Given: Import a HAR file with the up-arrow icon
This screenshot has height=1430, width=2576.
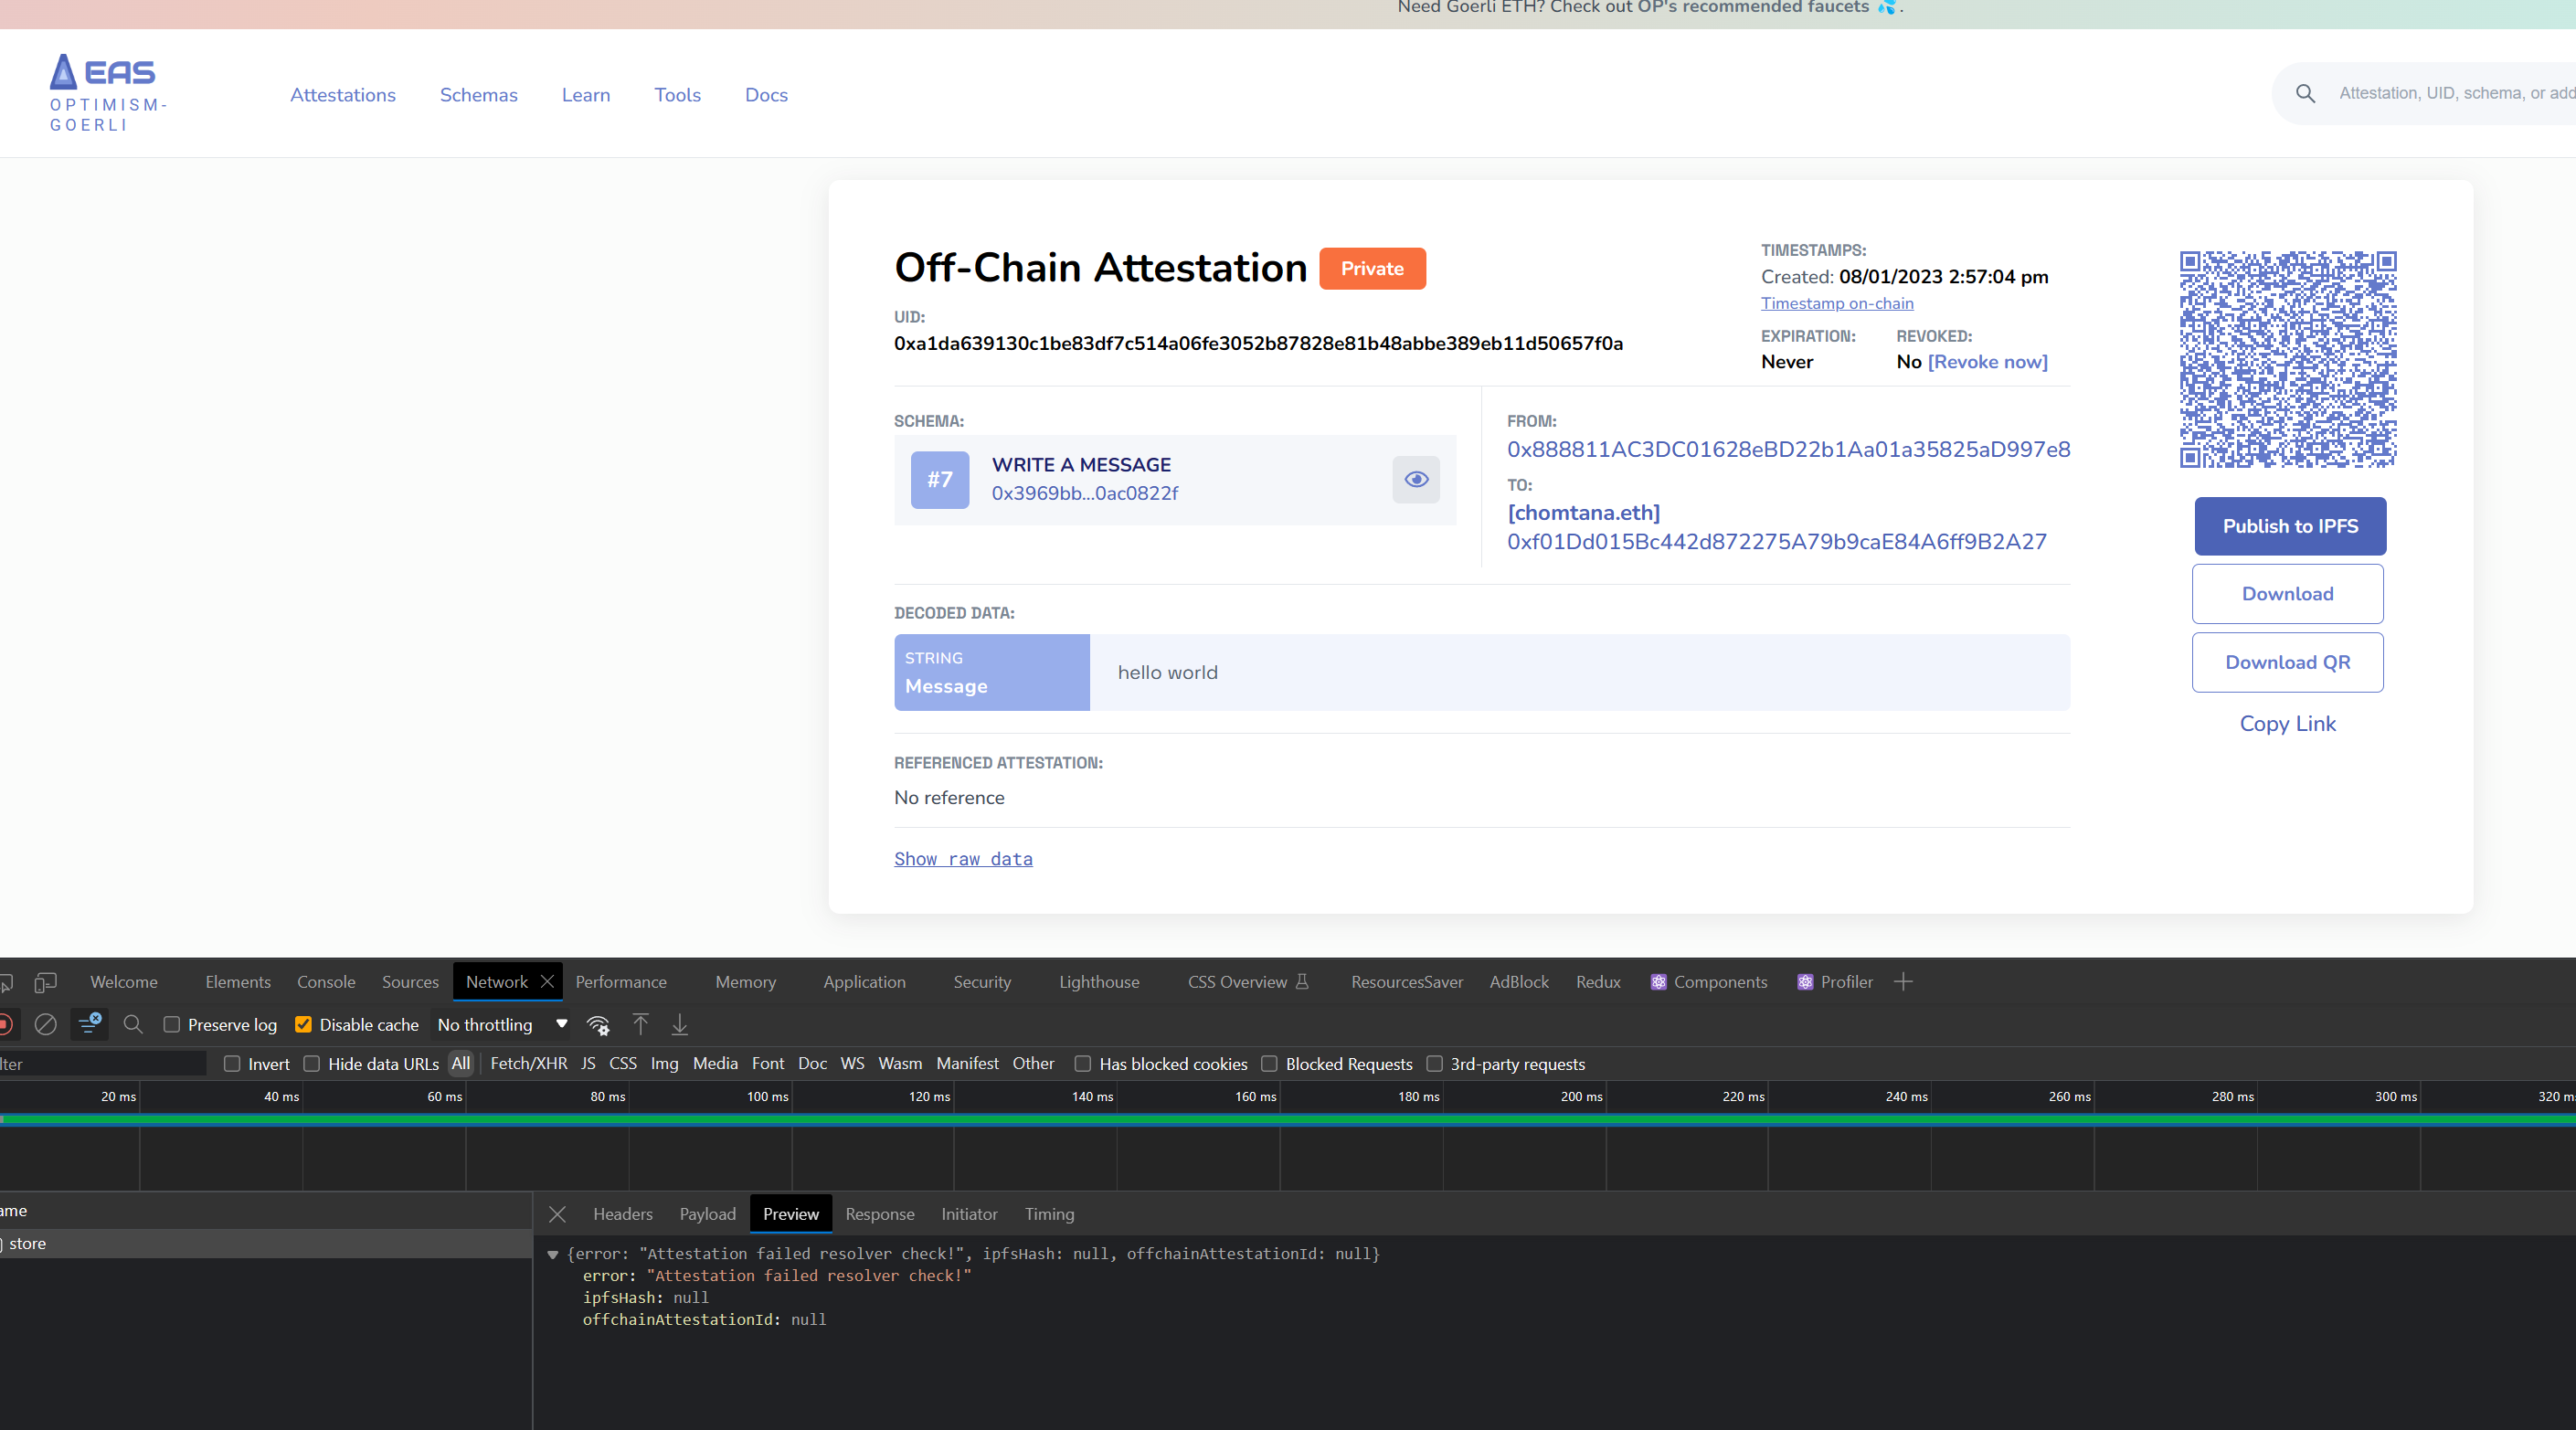Looking at the screenshot, I should tap(640, 1024).
